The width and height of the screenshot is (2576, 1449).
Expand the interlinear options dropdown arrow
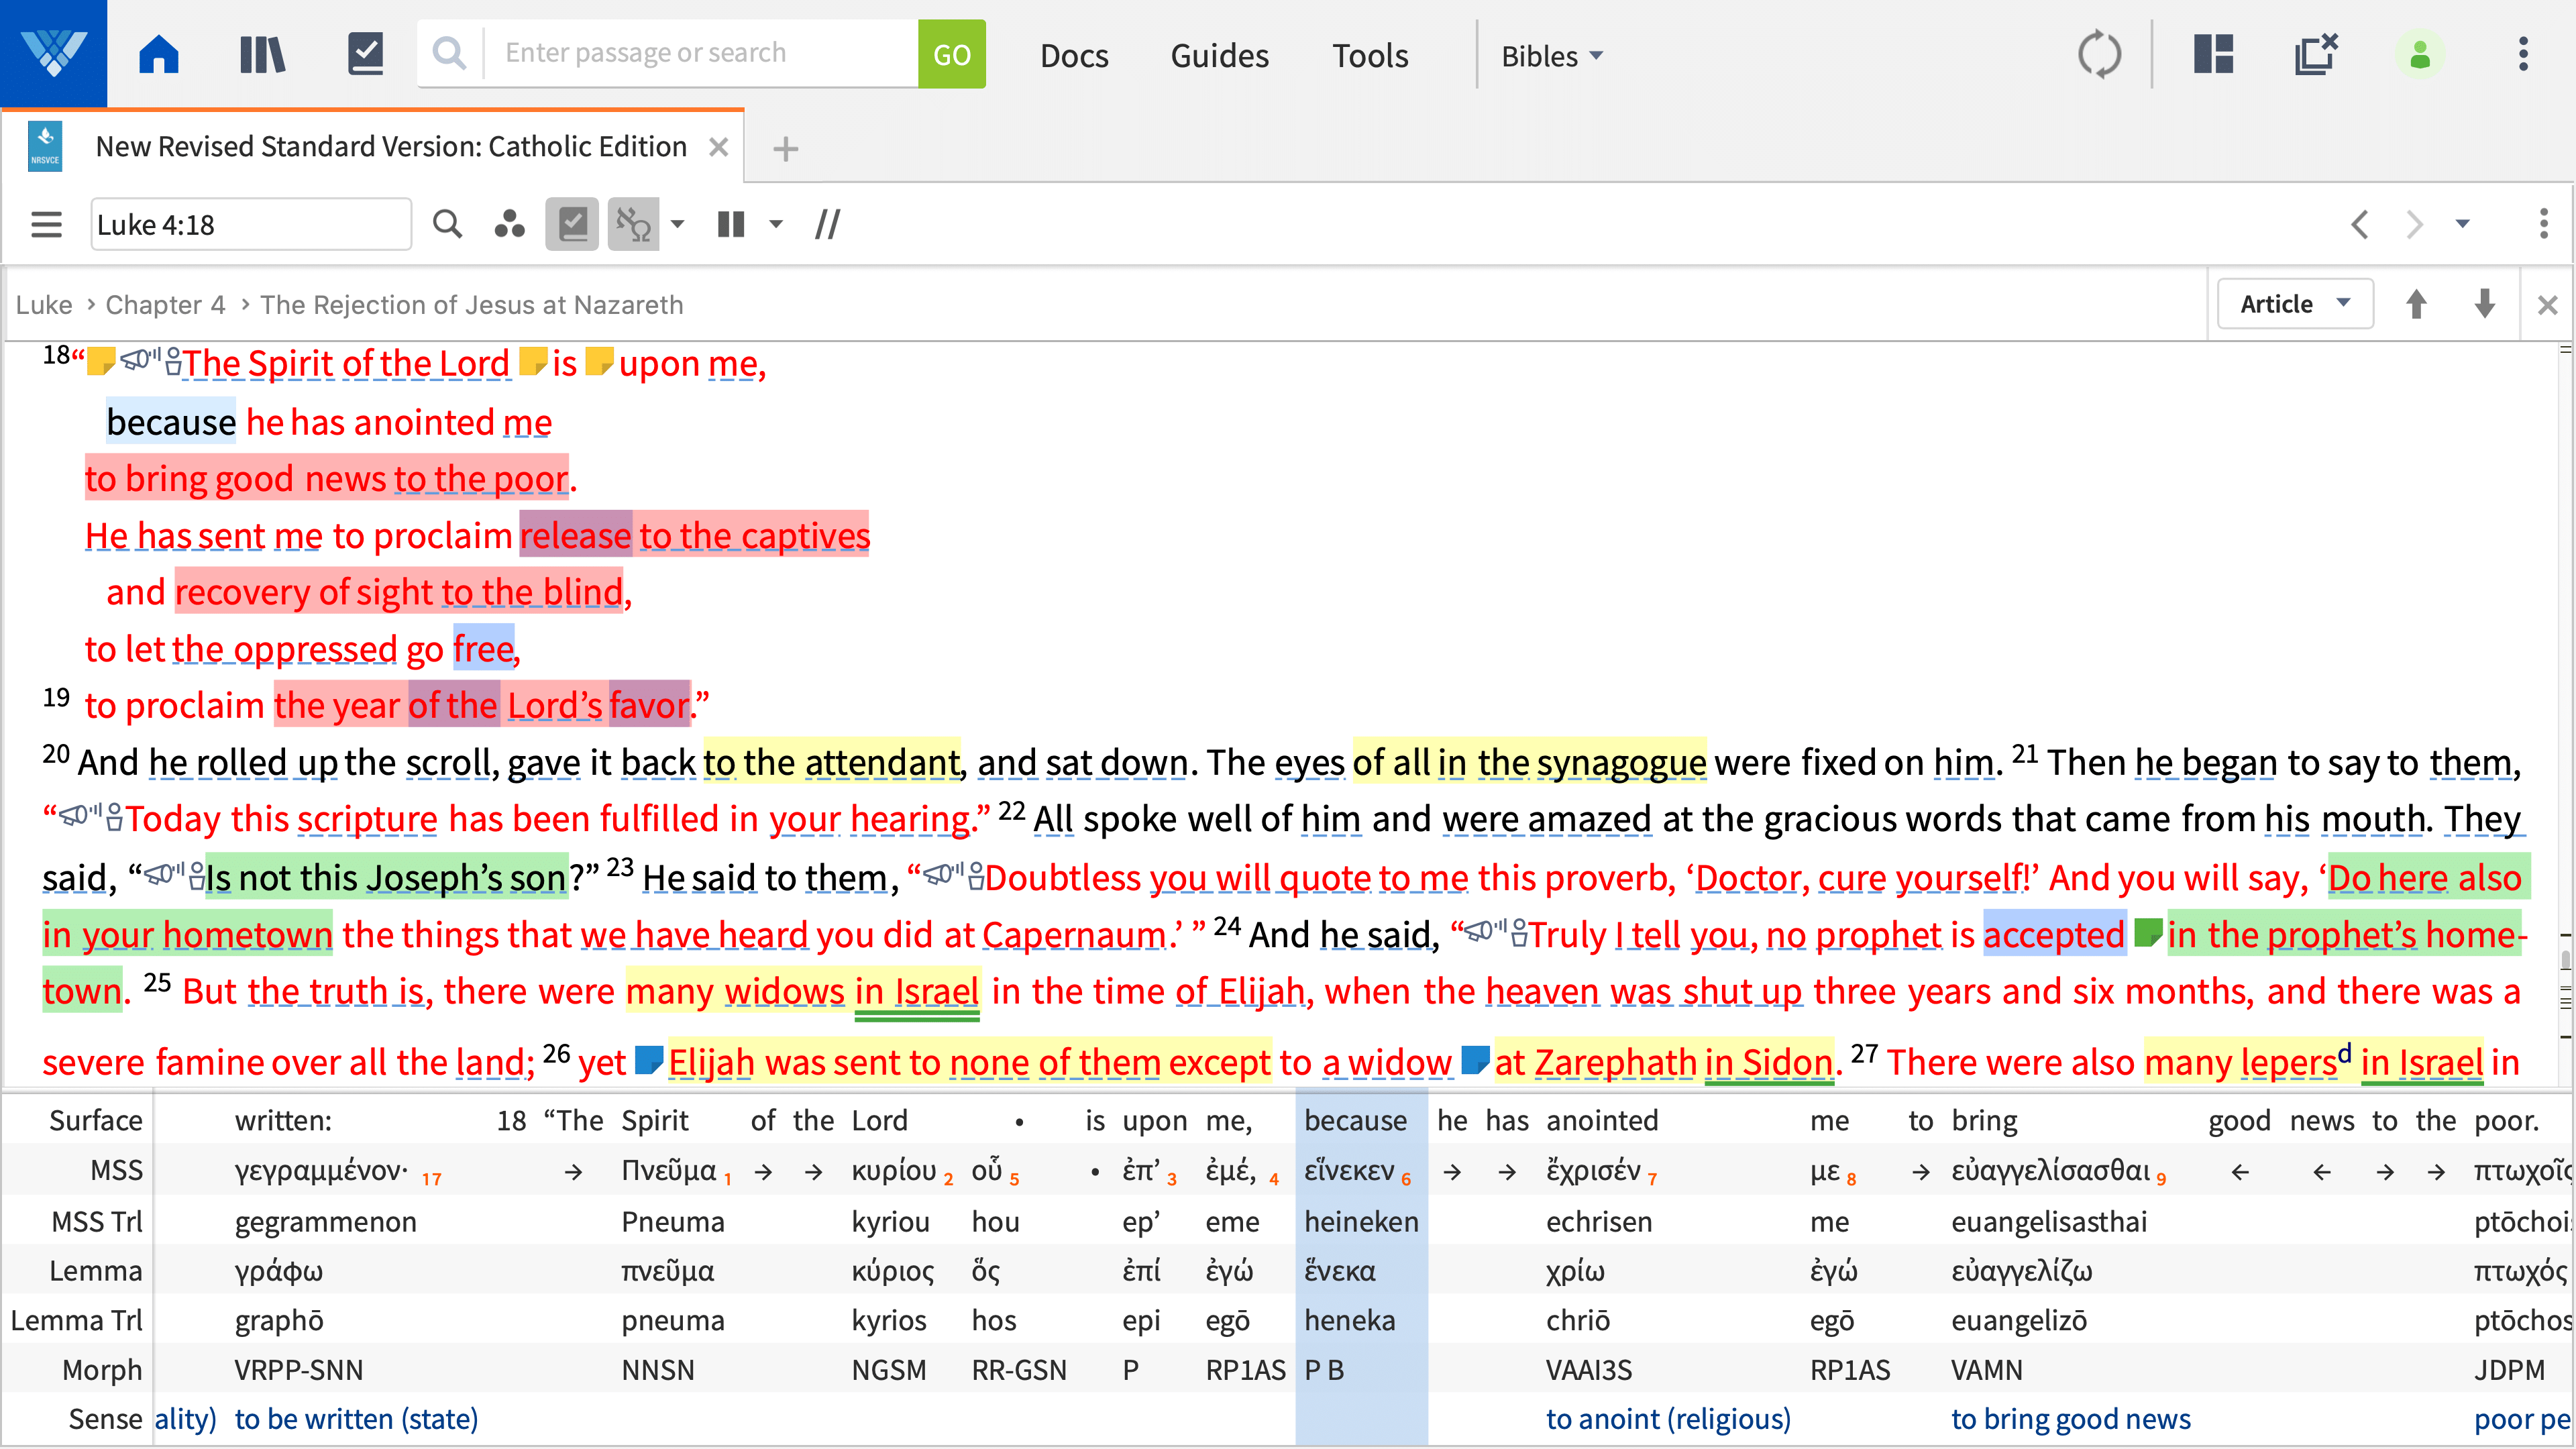coord(678,224)
